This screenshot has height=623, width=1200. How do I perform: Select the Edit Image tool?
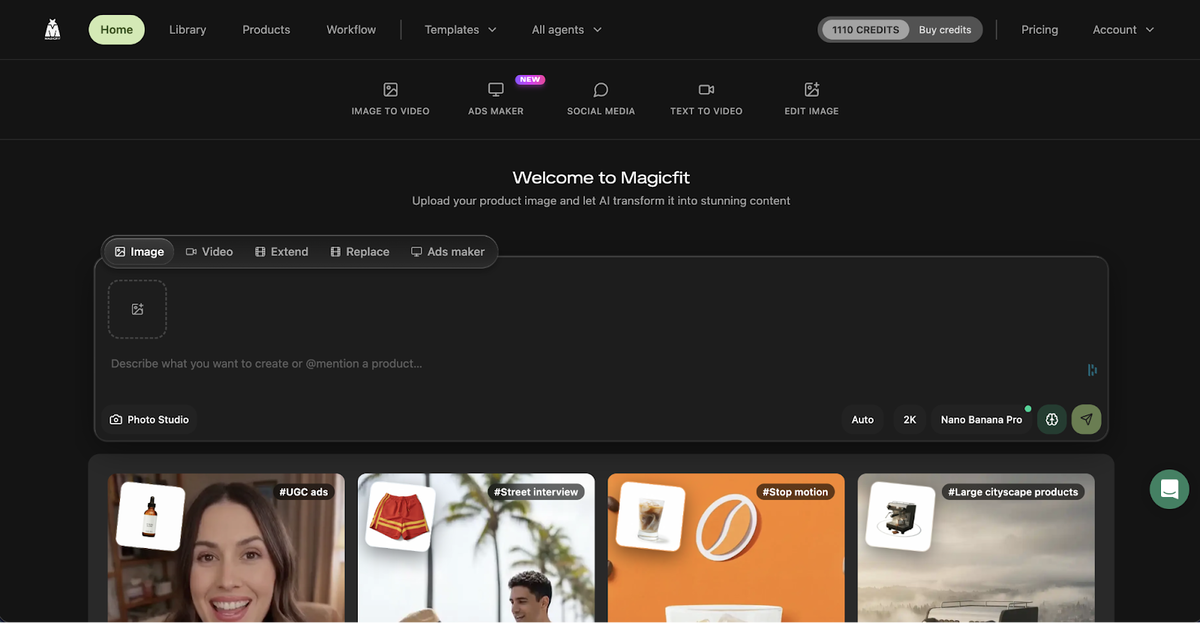pyautogui.click(x=811, y=98)
